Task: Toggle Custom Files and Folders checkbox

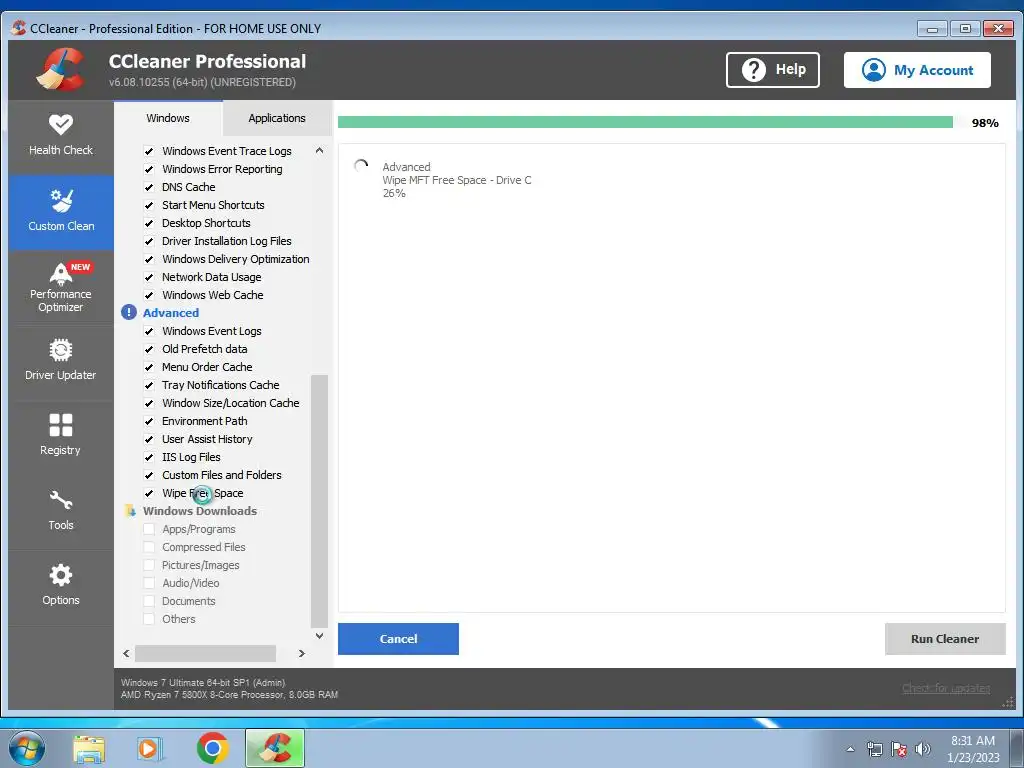Action: coord(149,475)
